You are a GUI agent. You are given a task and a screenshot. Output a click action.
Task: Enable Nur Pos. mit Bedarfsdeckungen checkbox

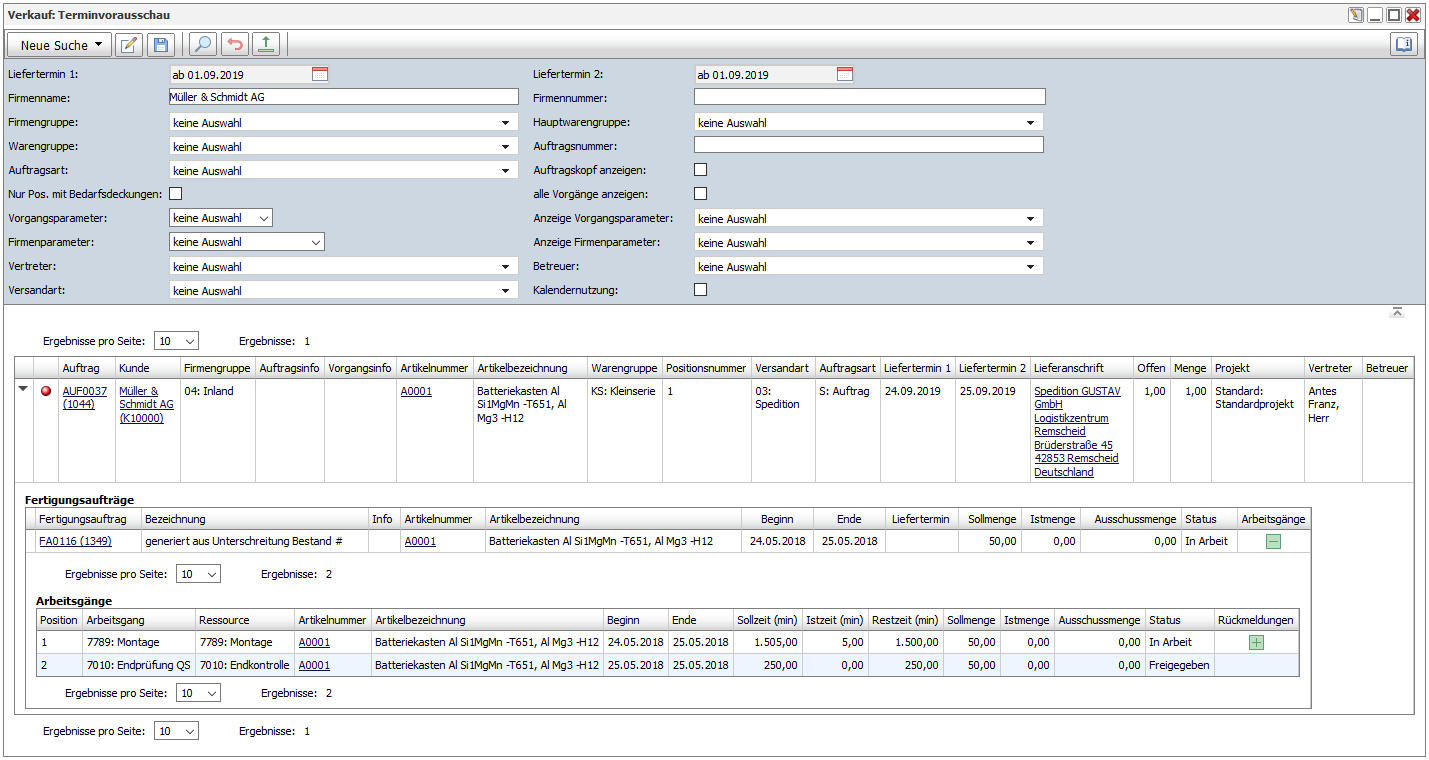tap(176, 194)
